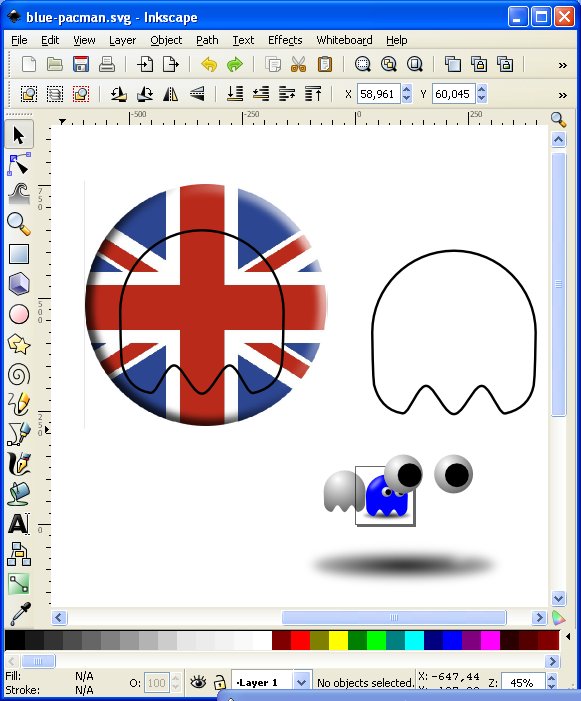The image size is (581, 701).
Task: Click New document icon
Action: pyautogui.click(x=29, y=64)
